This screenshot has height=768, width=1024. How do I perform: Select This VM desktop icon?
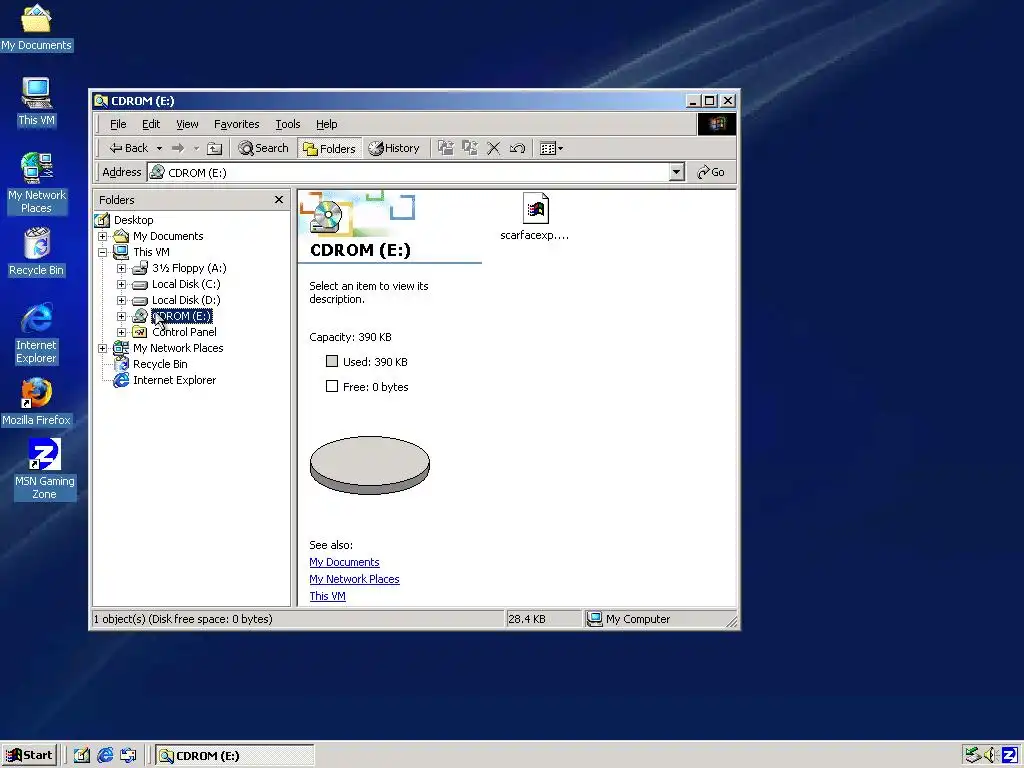point(37,103)
